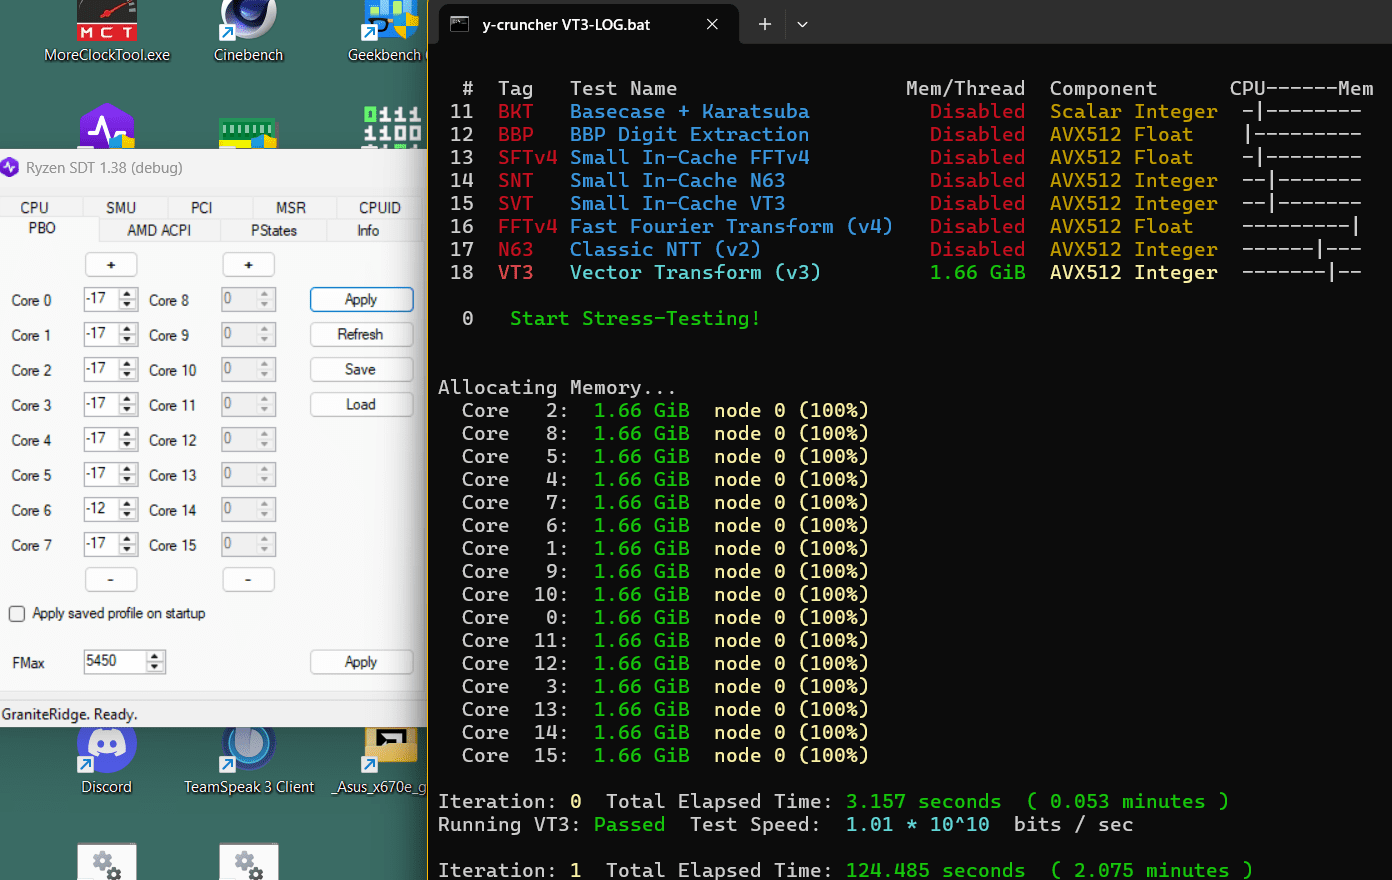
Task: Open the Geekbench desktop shortcut
Action: point(388,32)
